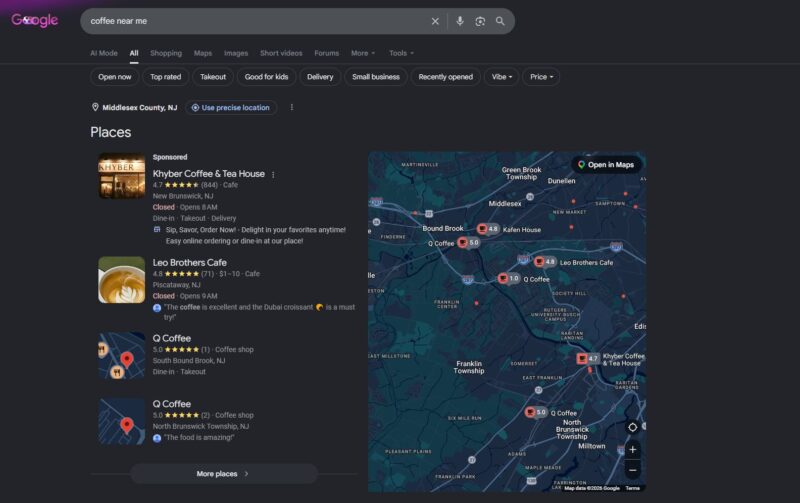Expand the Price filter dropdown
The height and width of the screenshot is (503, 800).
point(541,77)
